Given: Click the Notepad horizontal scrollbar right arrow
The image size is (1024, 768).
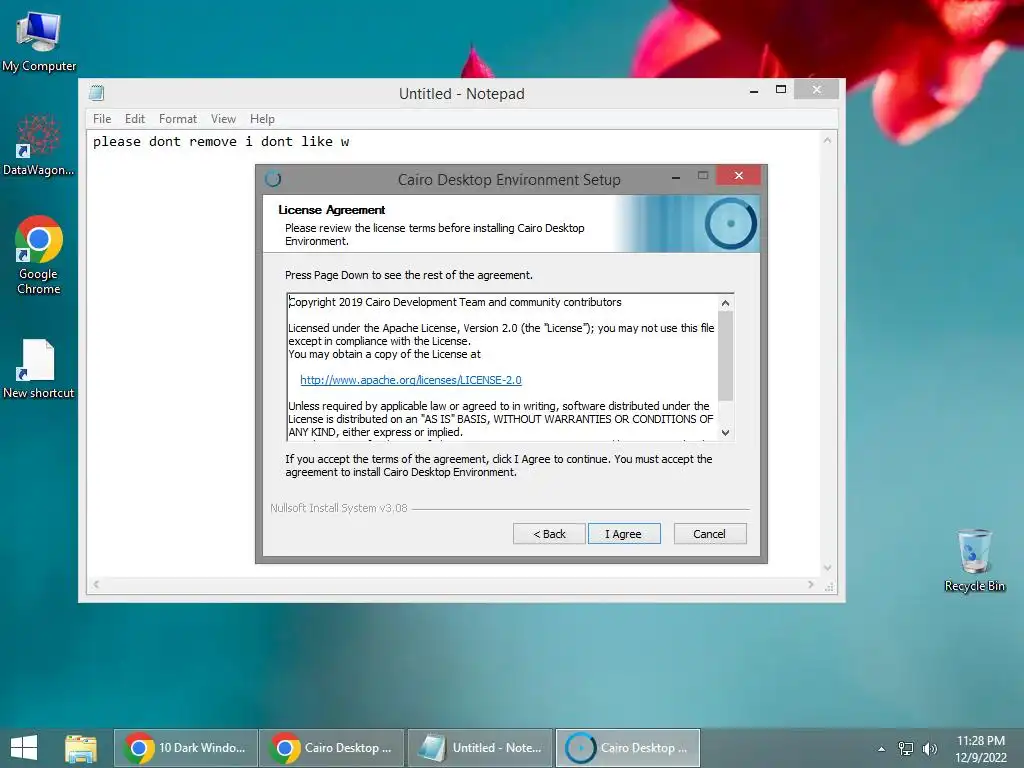Looking at the screenshot, I should [810, 584].
